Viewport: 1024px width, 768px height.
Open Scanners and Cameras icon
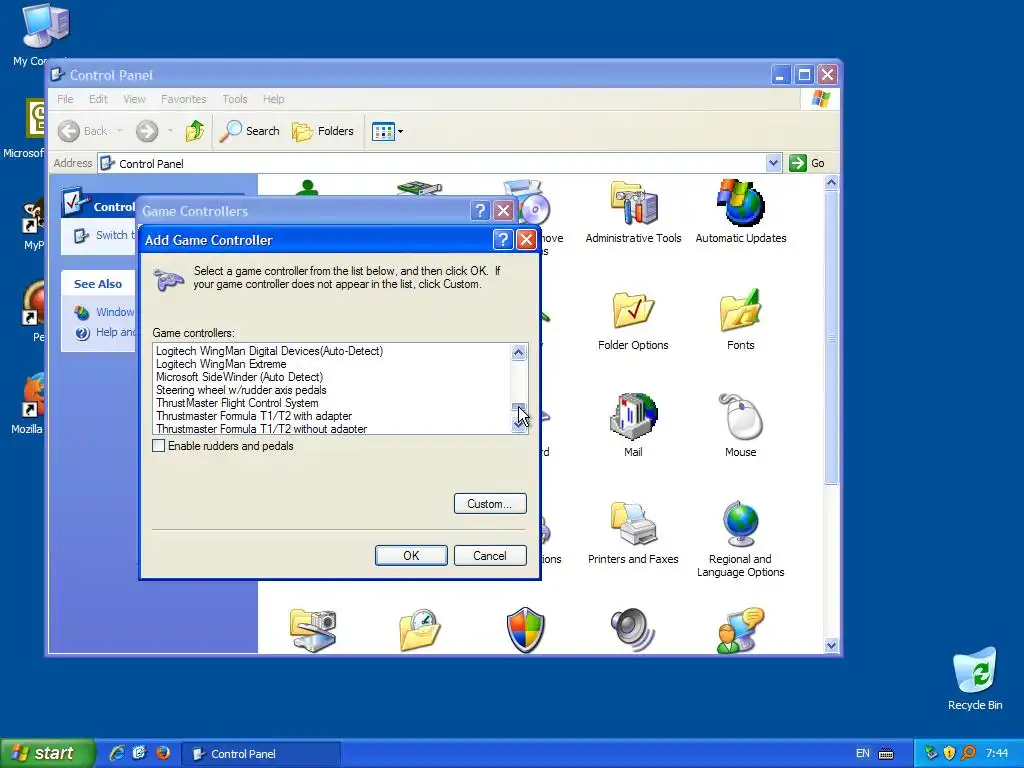[313, 630]
